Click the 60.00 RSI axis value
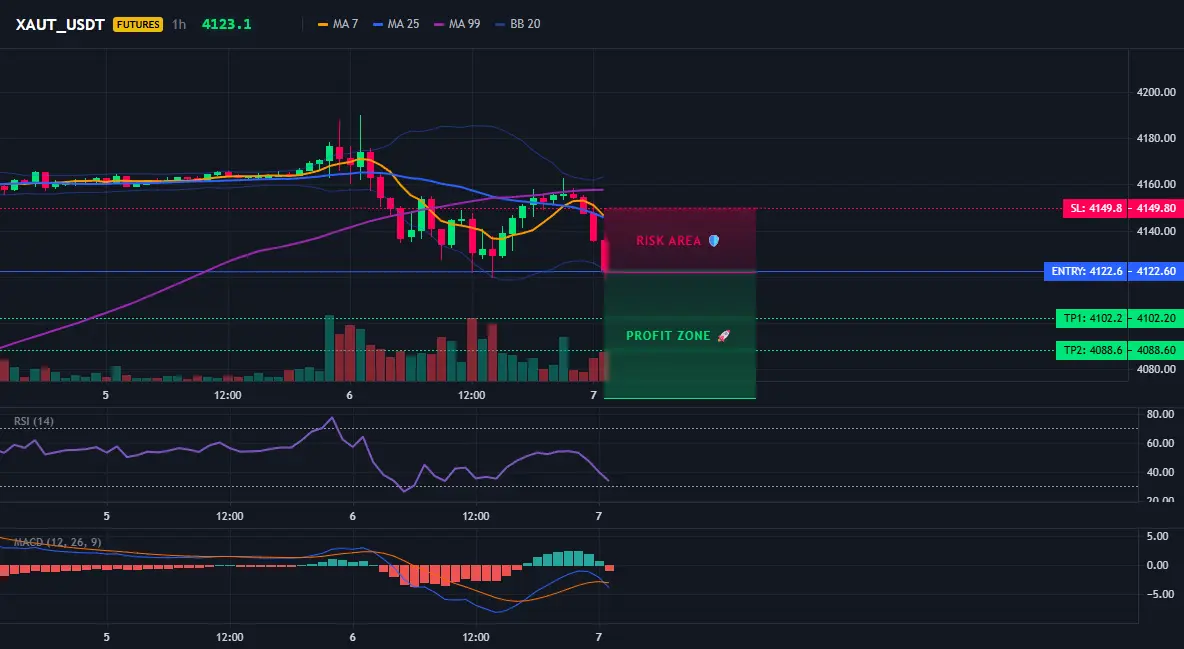 (1160, 443)
